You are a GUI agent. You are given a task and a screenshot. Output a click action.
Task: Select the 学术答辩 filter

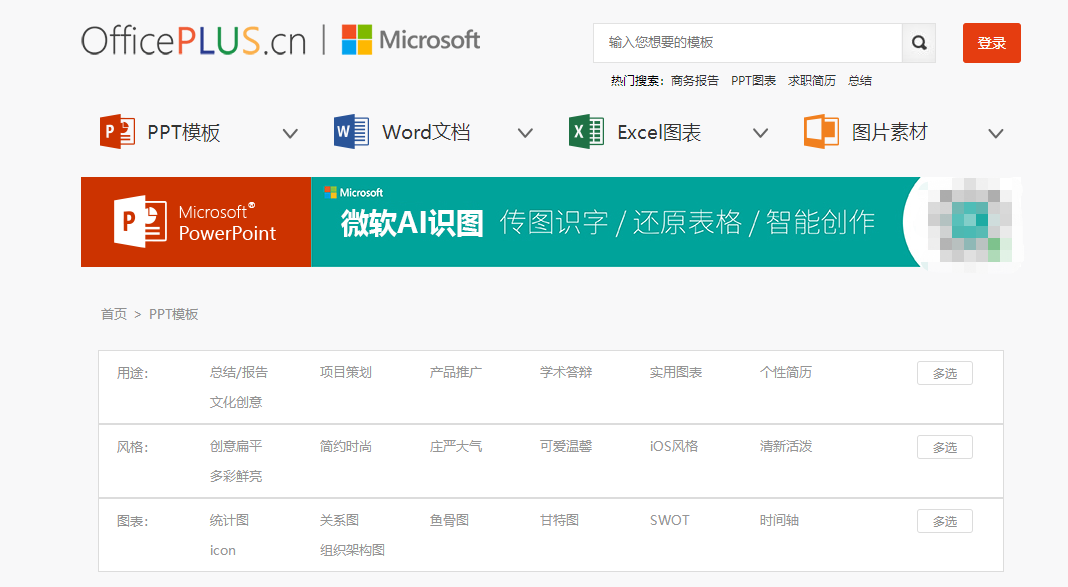[566, 372]
